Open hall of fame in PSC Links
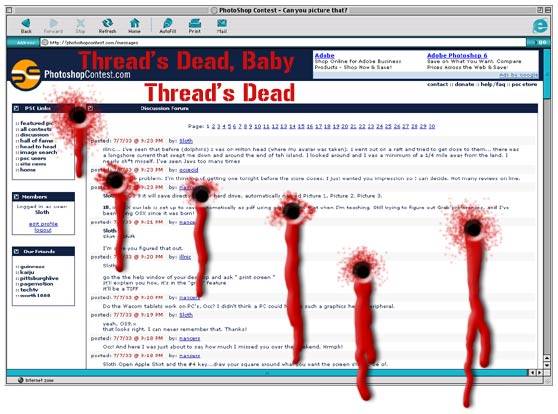The image size is (558, 414). [36, 141]
